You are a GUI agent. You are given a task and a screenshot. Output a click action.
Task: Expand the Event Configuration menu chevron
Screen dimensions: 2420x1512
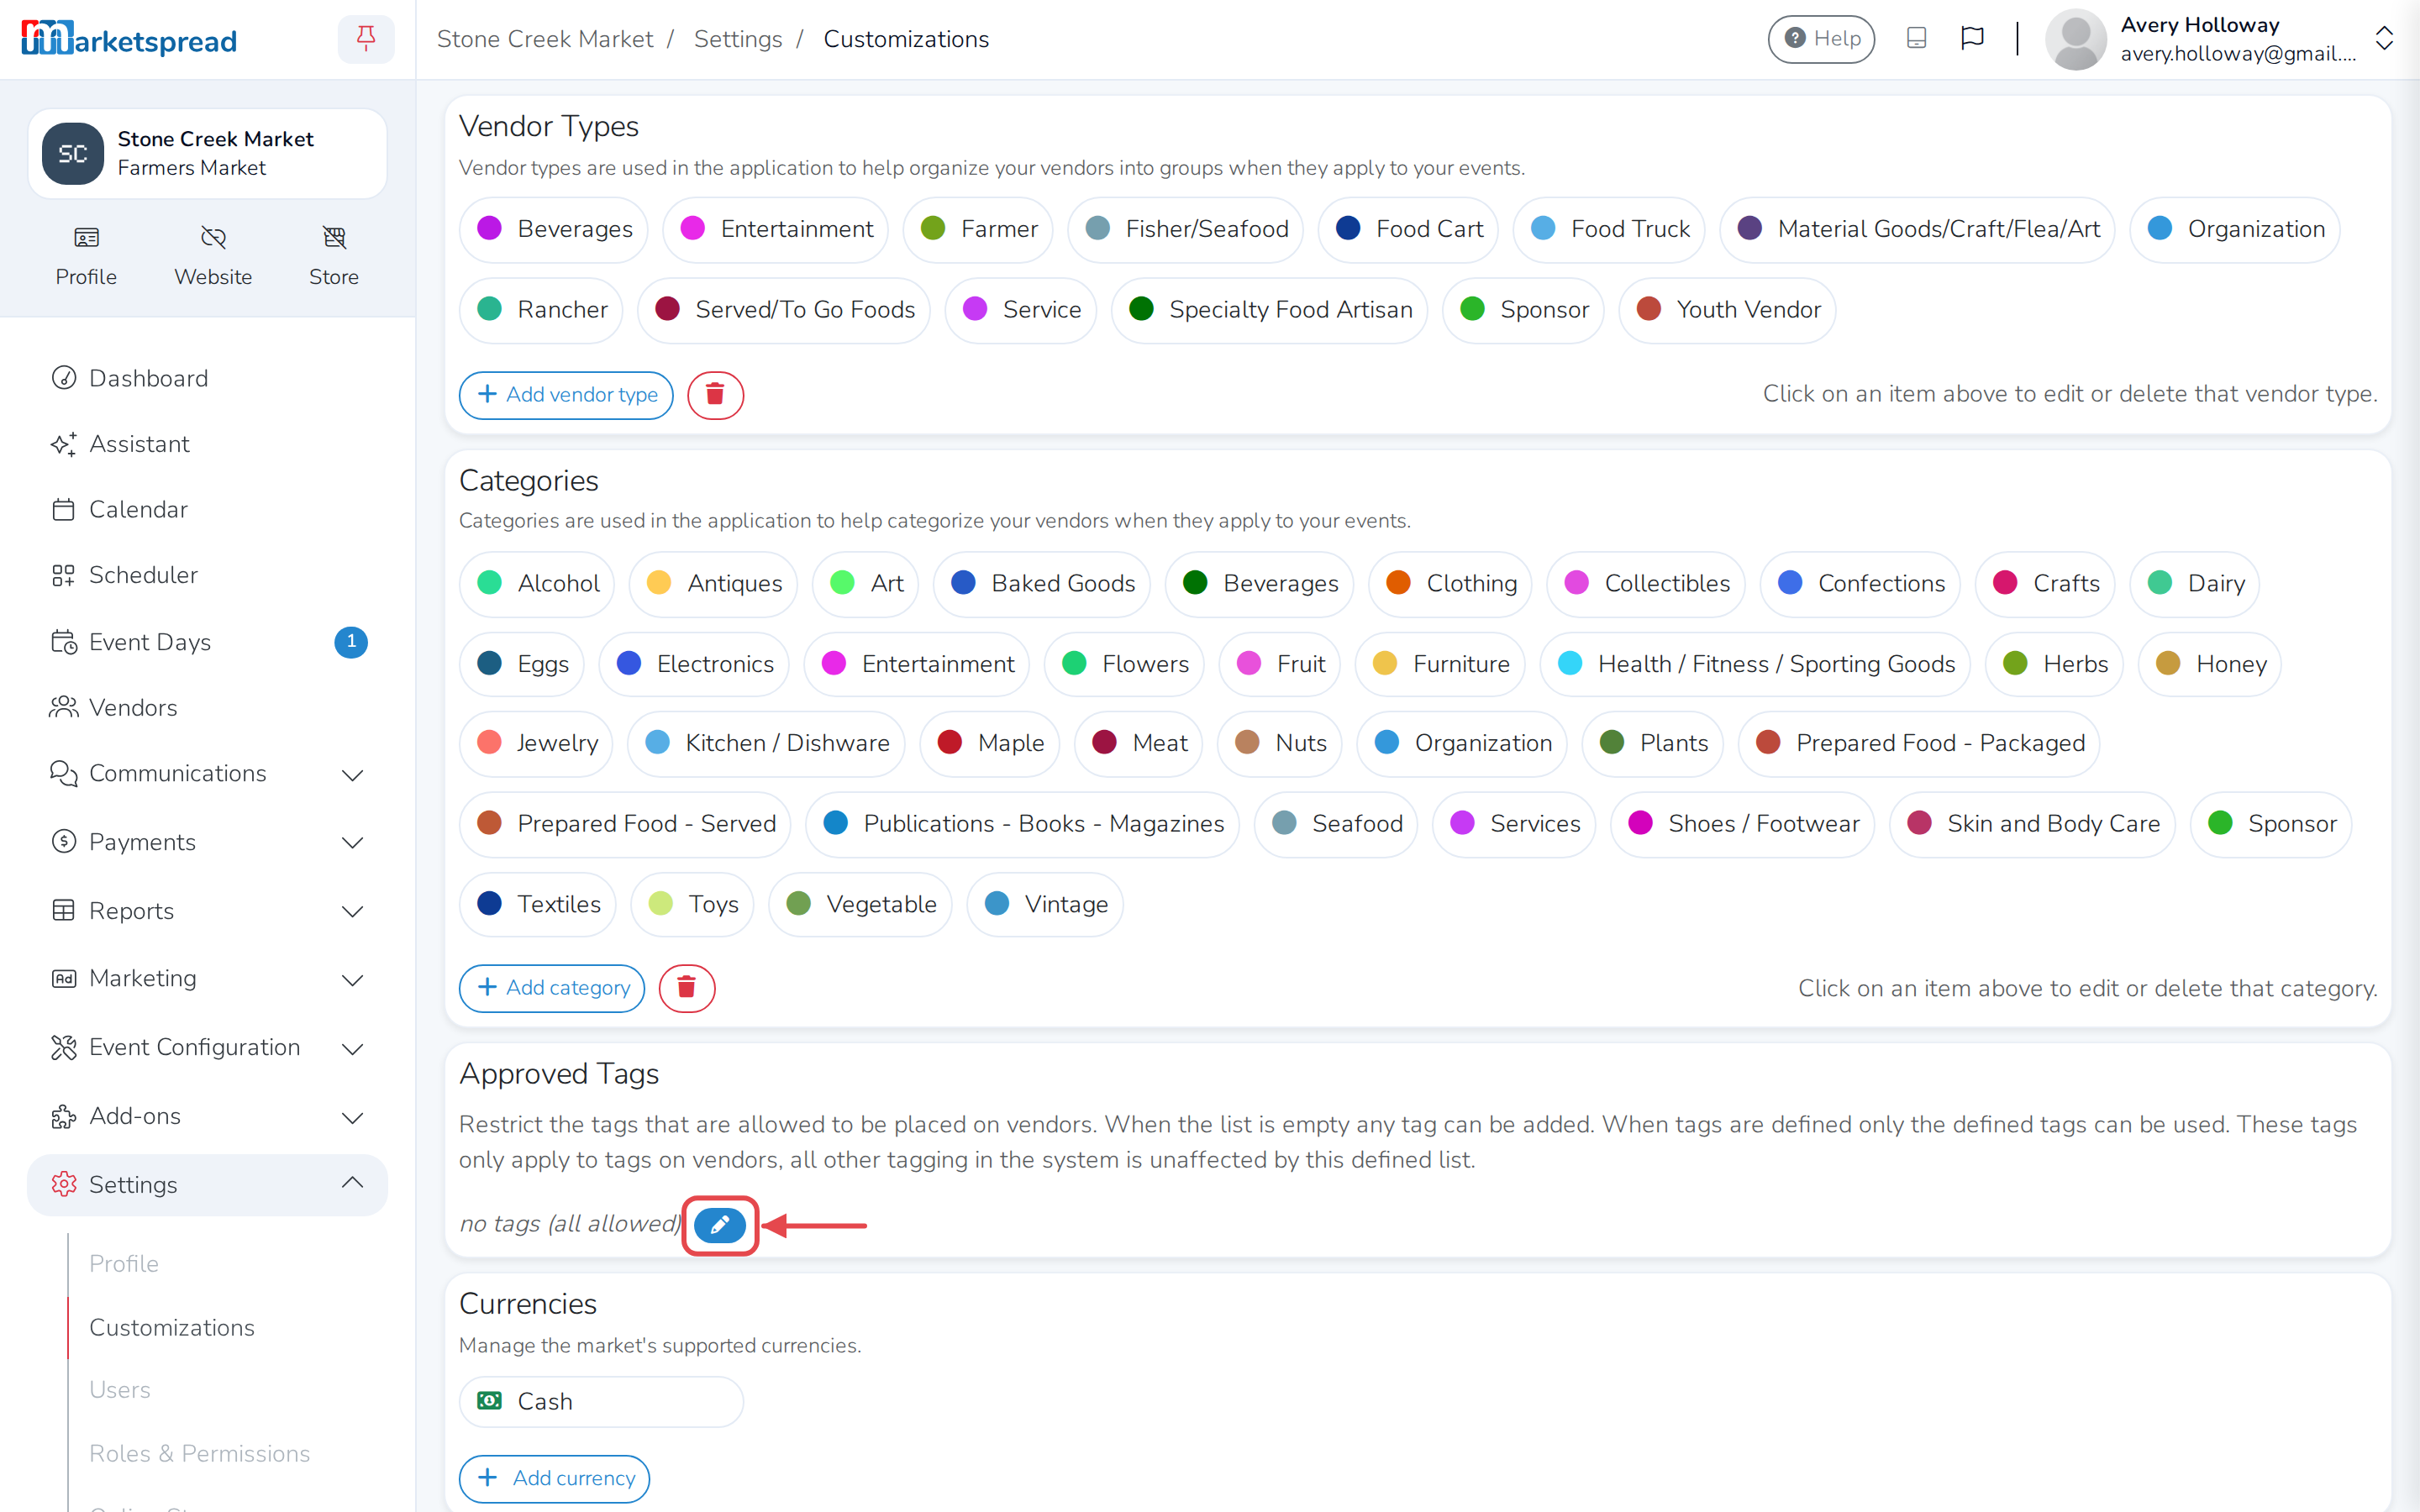pos(352,1048)
